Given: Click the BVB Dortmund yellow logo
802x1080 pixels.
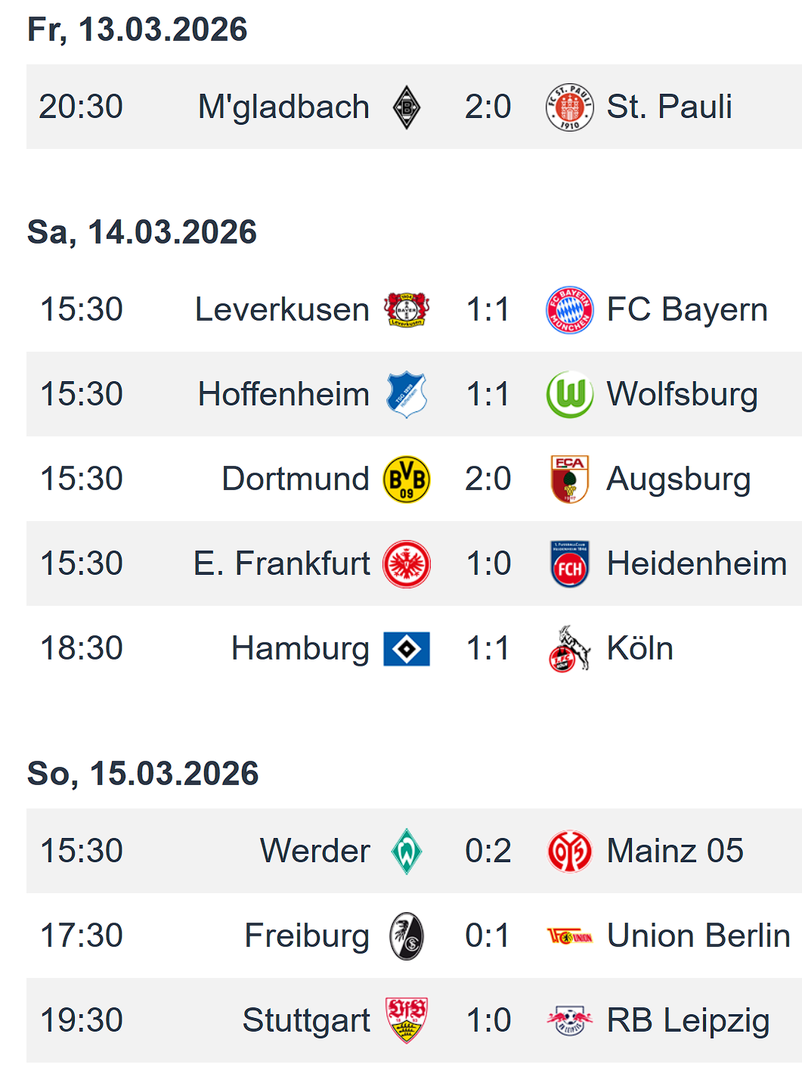Looking at the screenshot, I should point(407,479).
